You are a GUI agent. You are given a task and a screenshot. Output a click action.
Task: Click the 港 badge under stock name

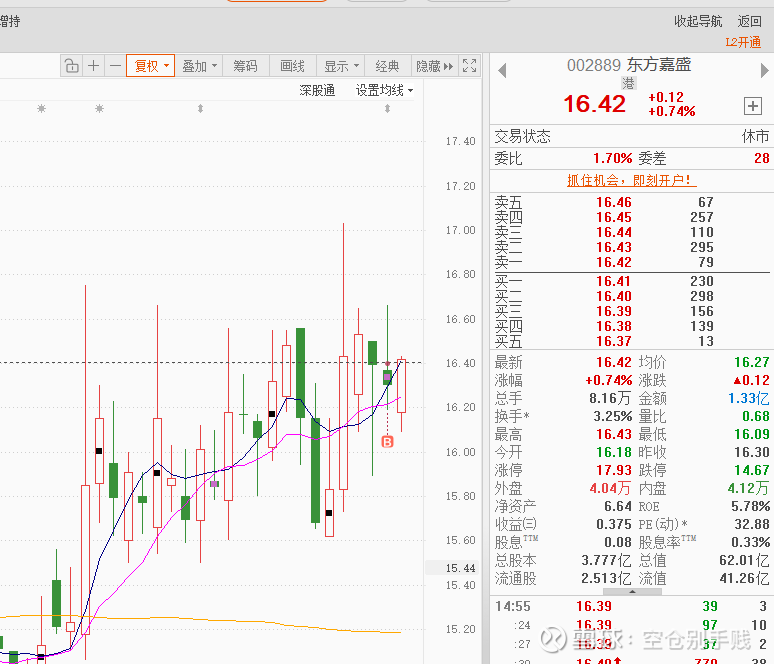pos(629,83)
